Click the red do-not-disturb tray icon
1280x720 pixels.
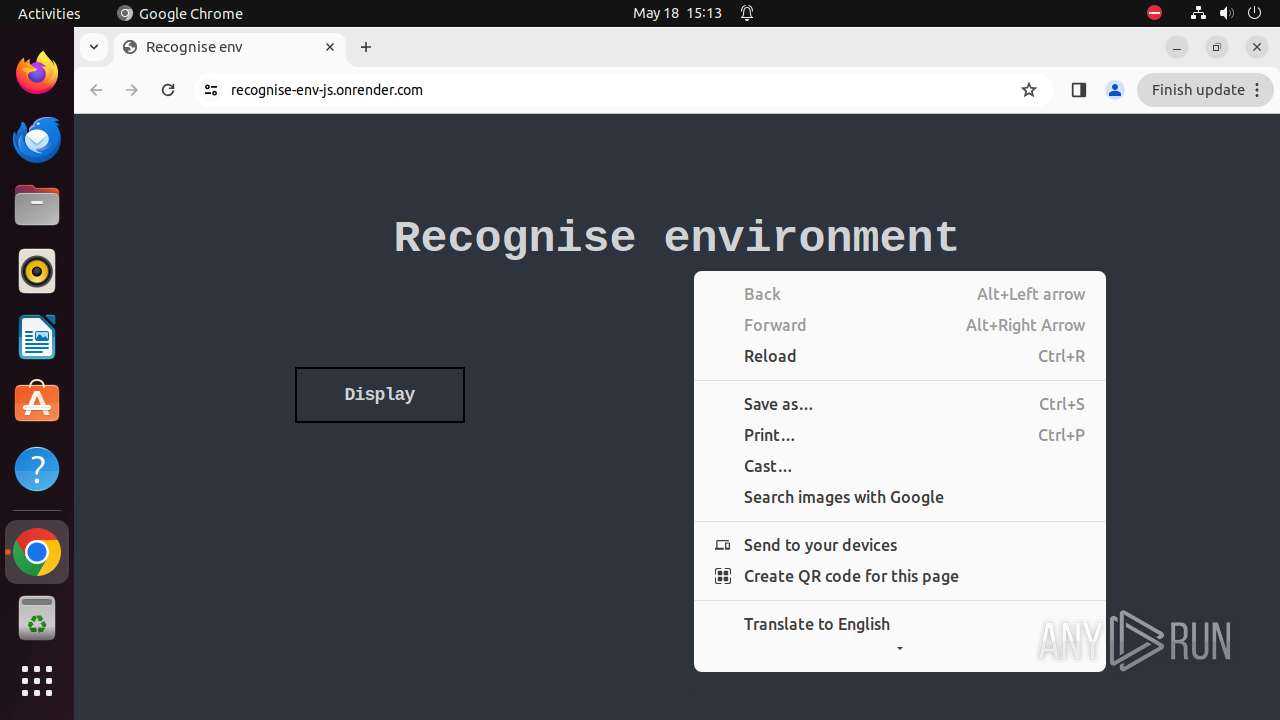(1154, 13)
